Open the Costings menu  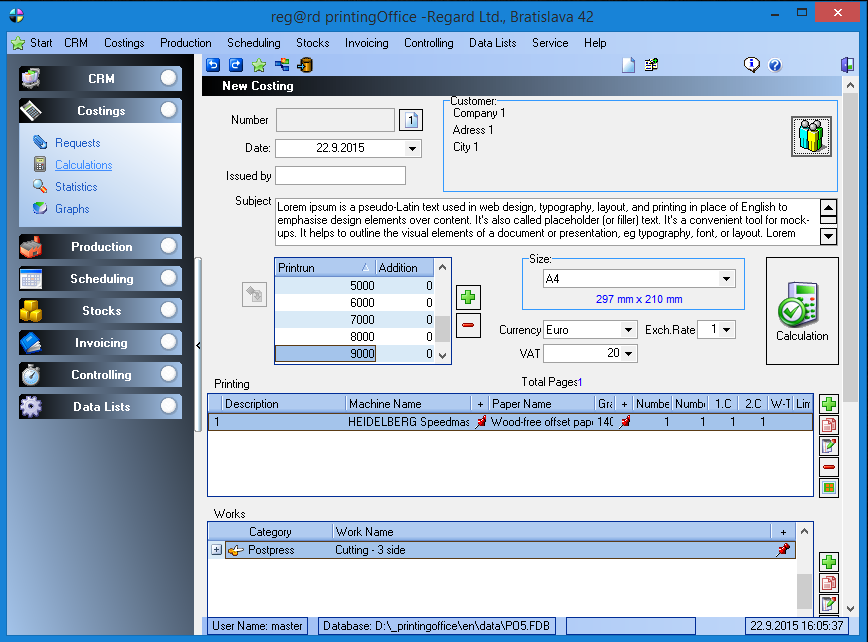[x=124, y=43]
